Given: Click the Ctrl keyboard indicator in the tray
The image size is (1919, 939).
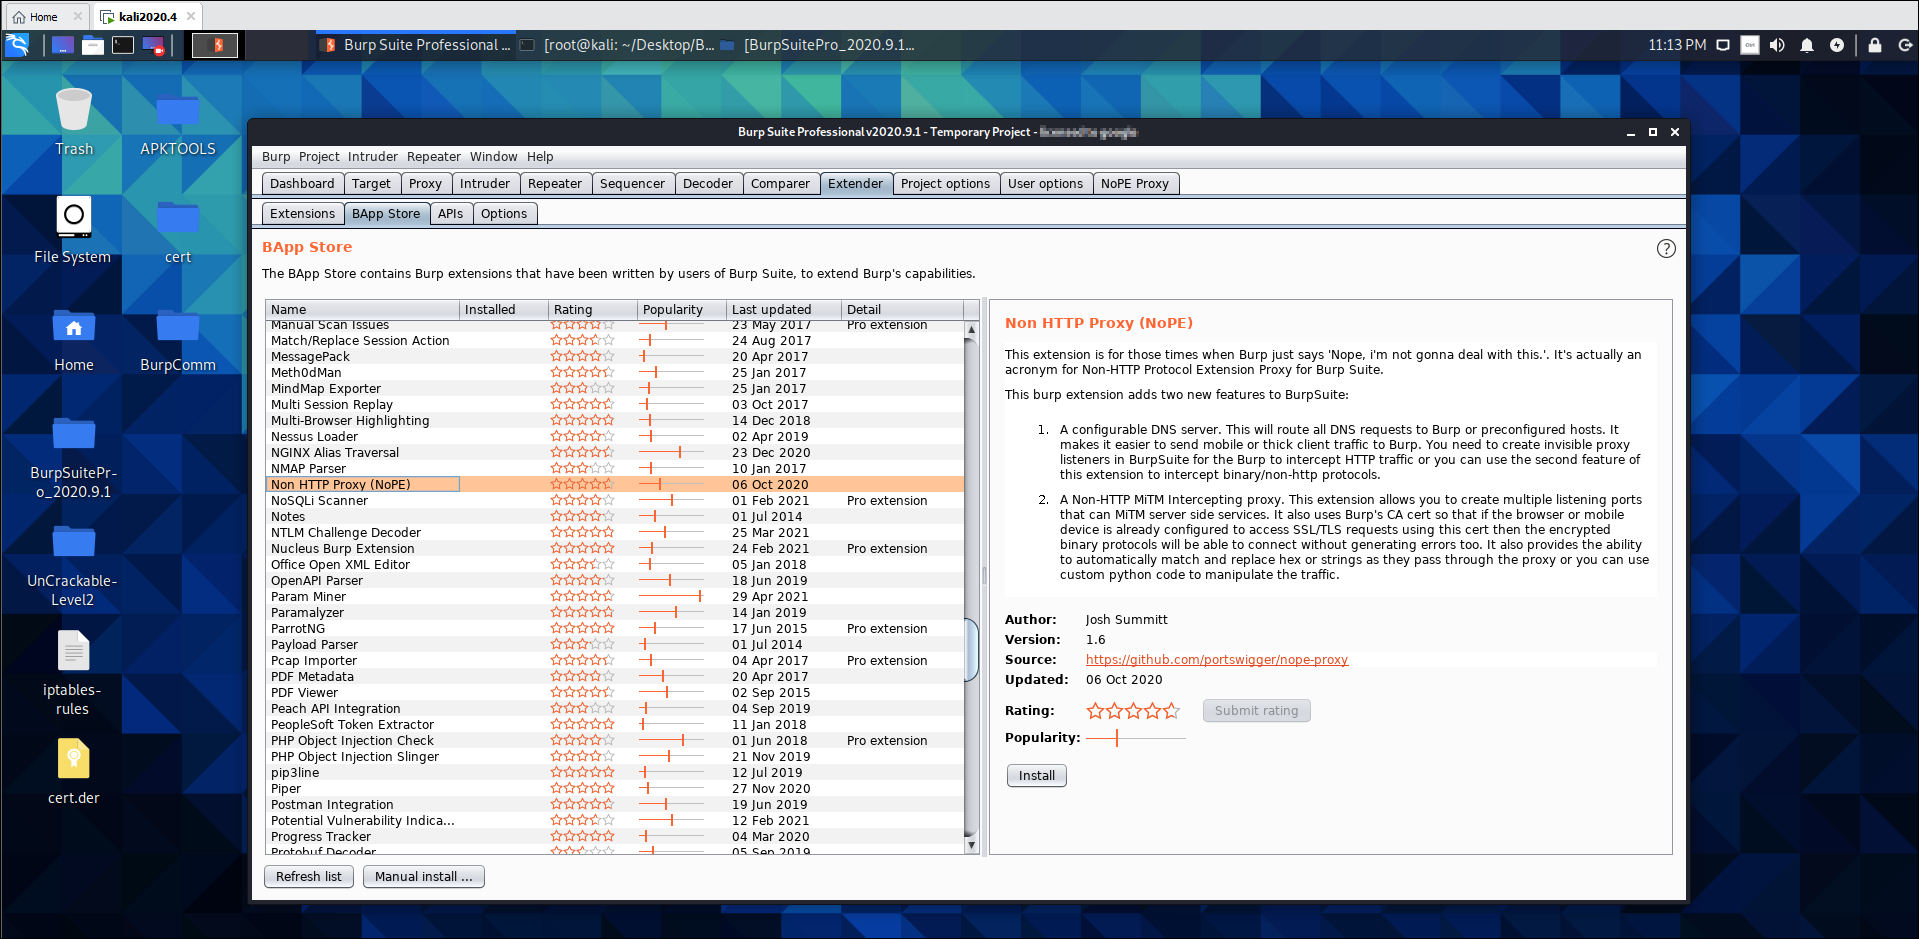Looking at the screenshot, I should tap(1750, 45).
